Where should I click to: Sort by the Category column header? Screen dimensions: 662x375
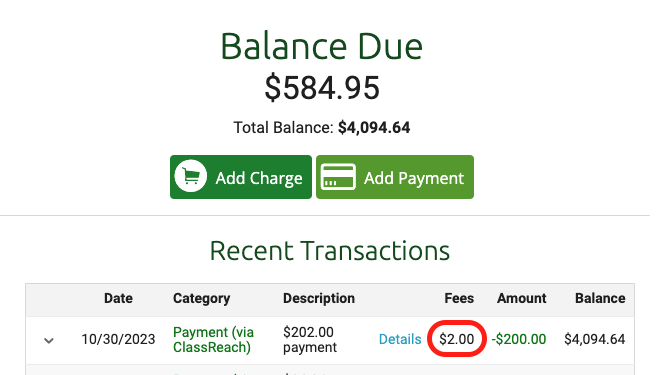[x=201, y=299]
